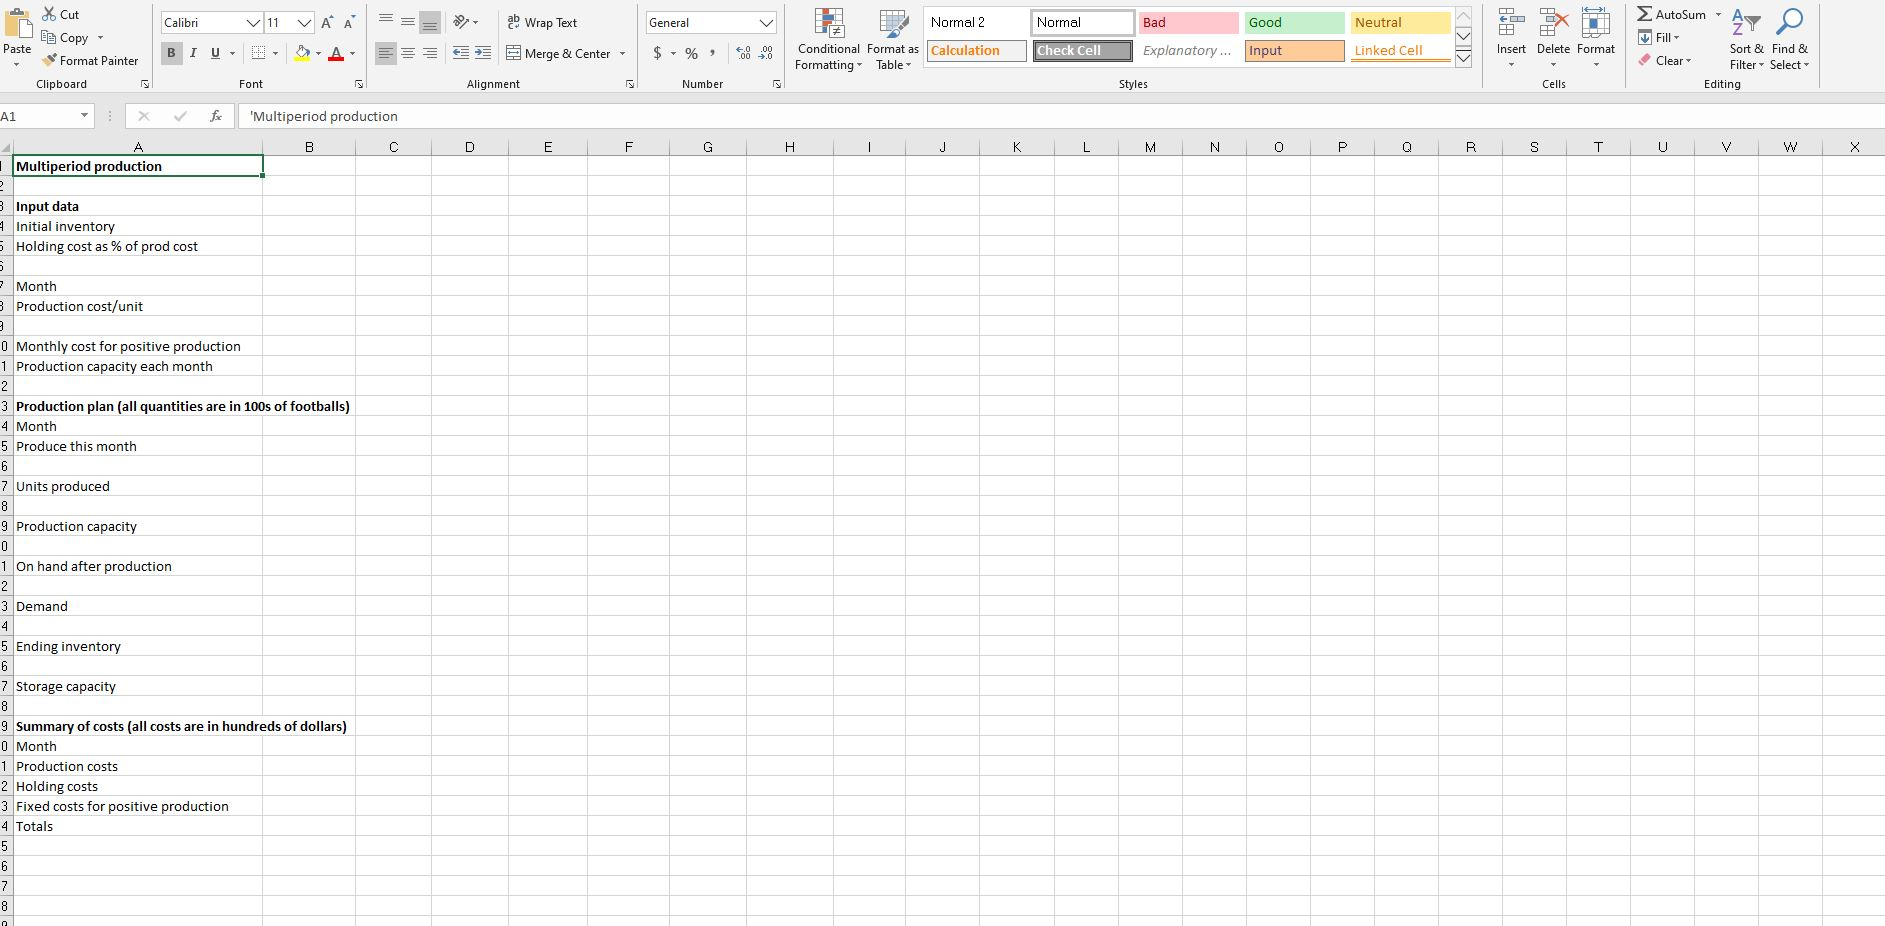Apply the Bad red cell style

click(x=1189, y=22)
